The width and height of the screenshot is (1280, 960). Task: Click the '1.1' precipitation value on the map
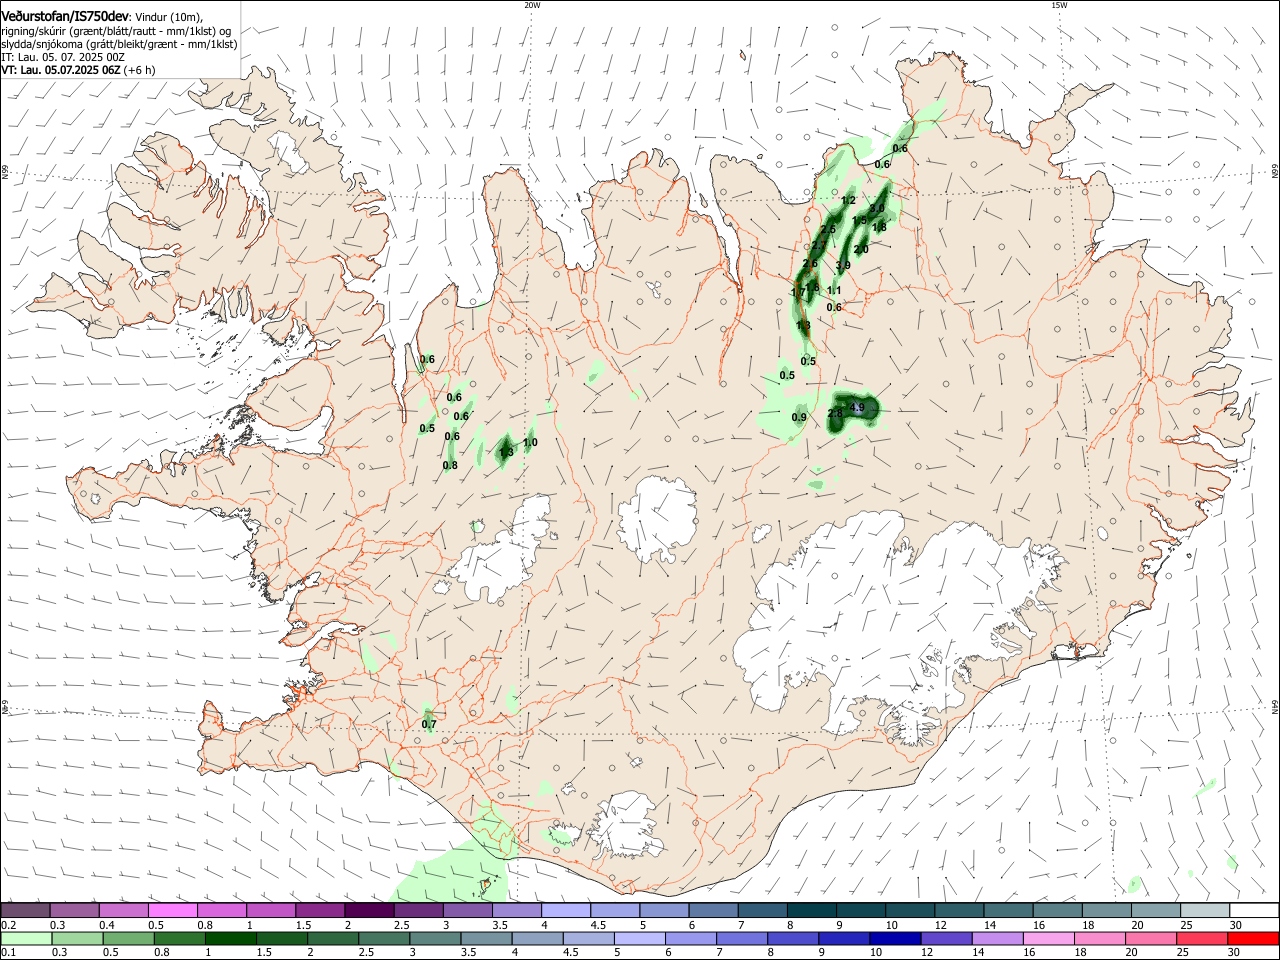(x=834, y=291)
